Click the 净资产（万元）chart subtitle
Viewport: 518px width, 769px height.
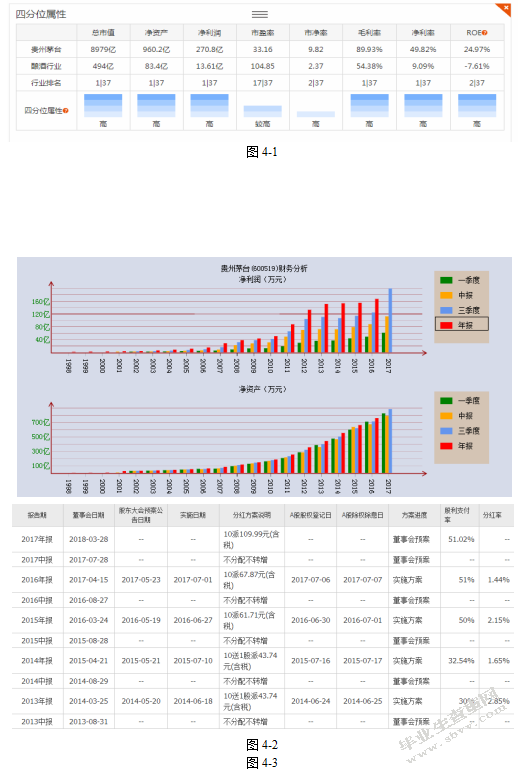[262, 389]
